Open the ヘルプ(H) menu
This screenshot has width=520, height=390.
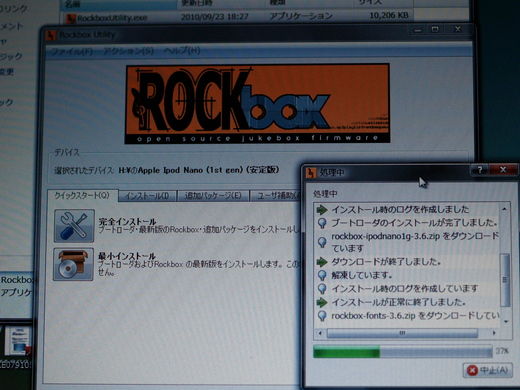(182, 51)
